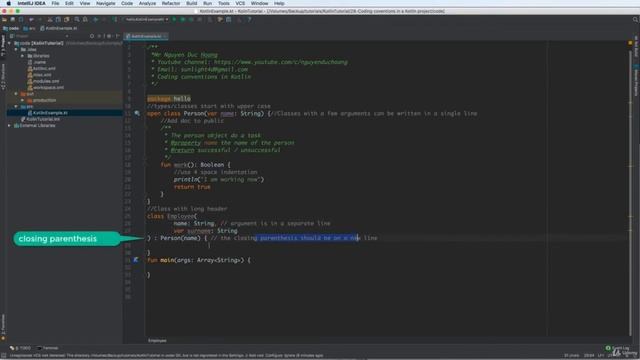Open the Help menu
Screen dimensions: 640x360
pos(279,3)
